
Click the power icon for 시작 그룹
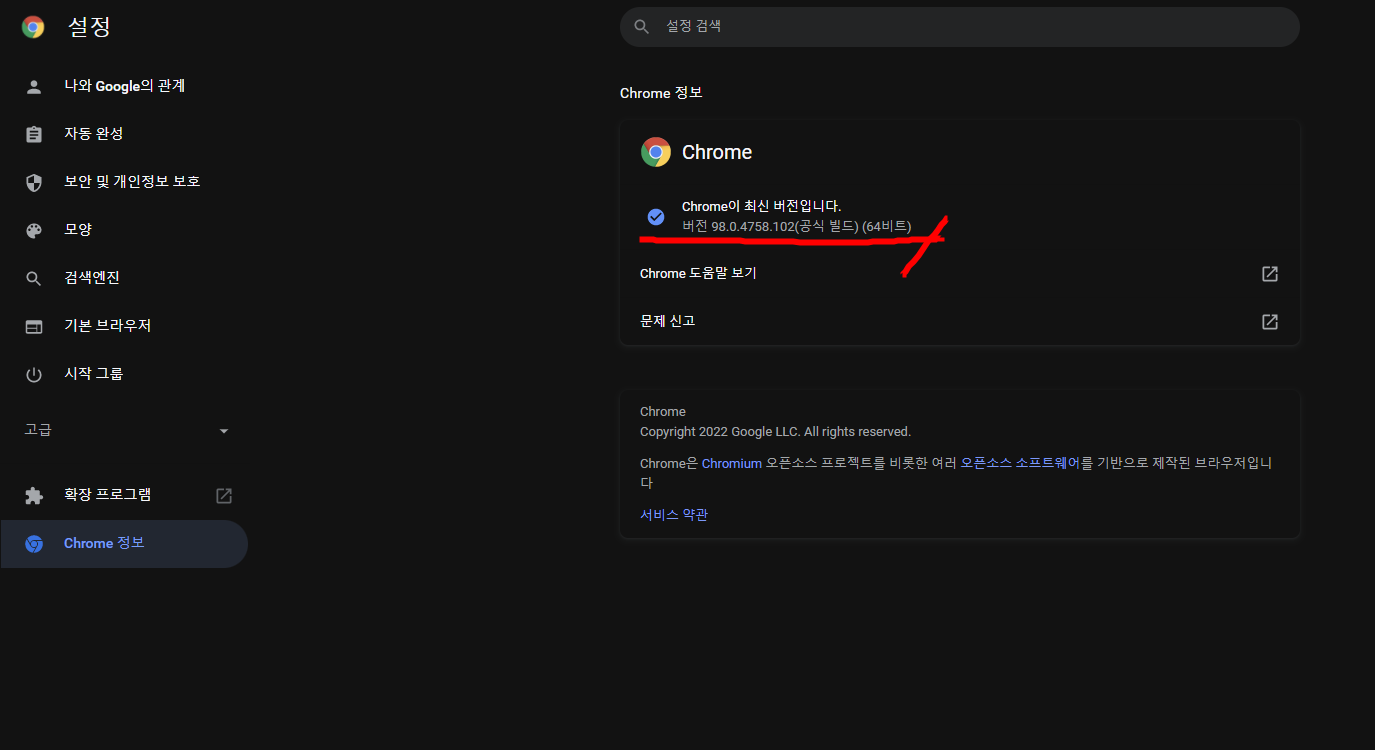[34, 374]
